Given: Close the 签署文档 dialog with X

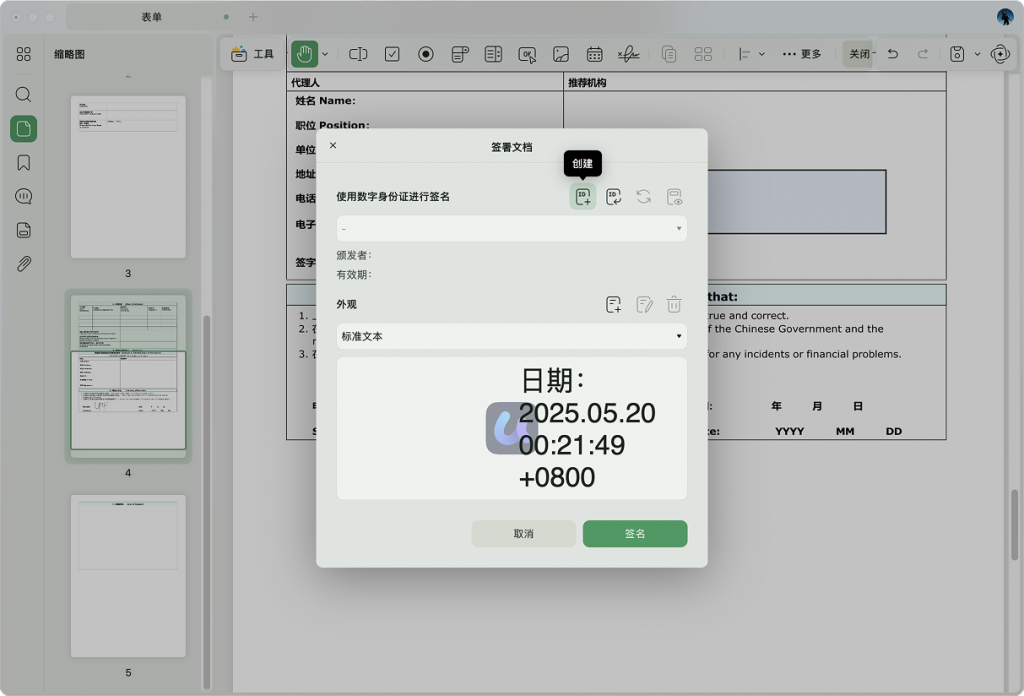Looking at the screenshot, I should tap(333, 145).
